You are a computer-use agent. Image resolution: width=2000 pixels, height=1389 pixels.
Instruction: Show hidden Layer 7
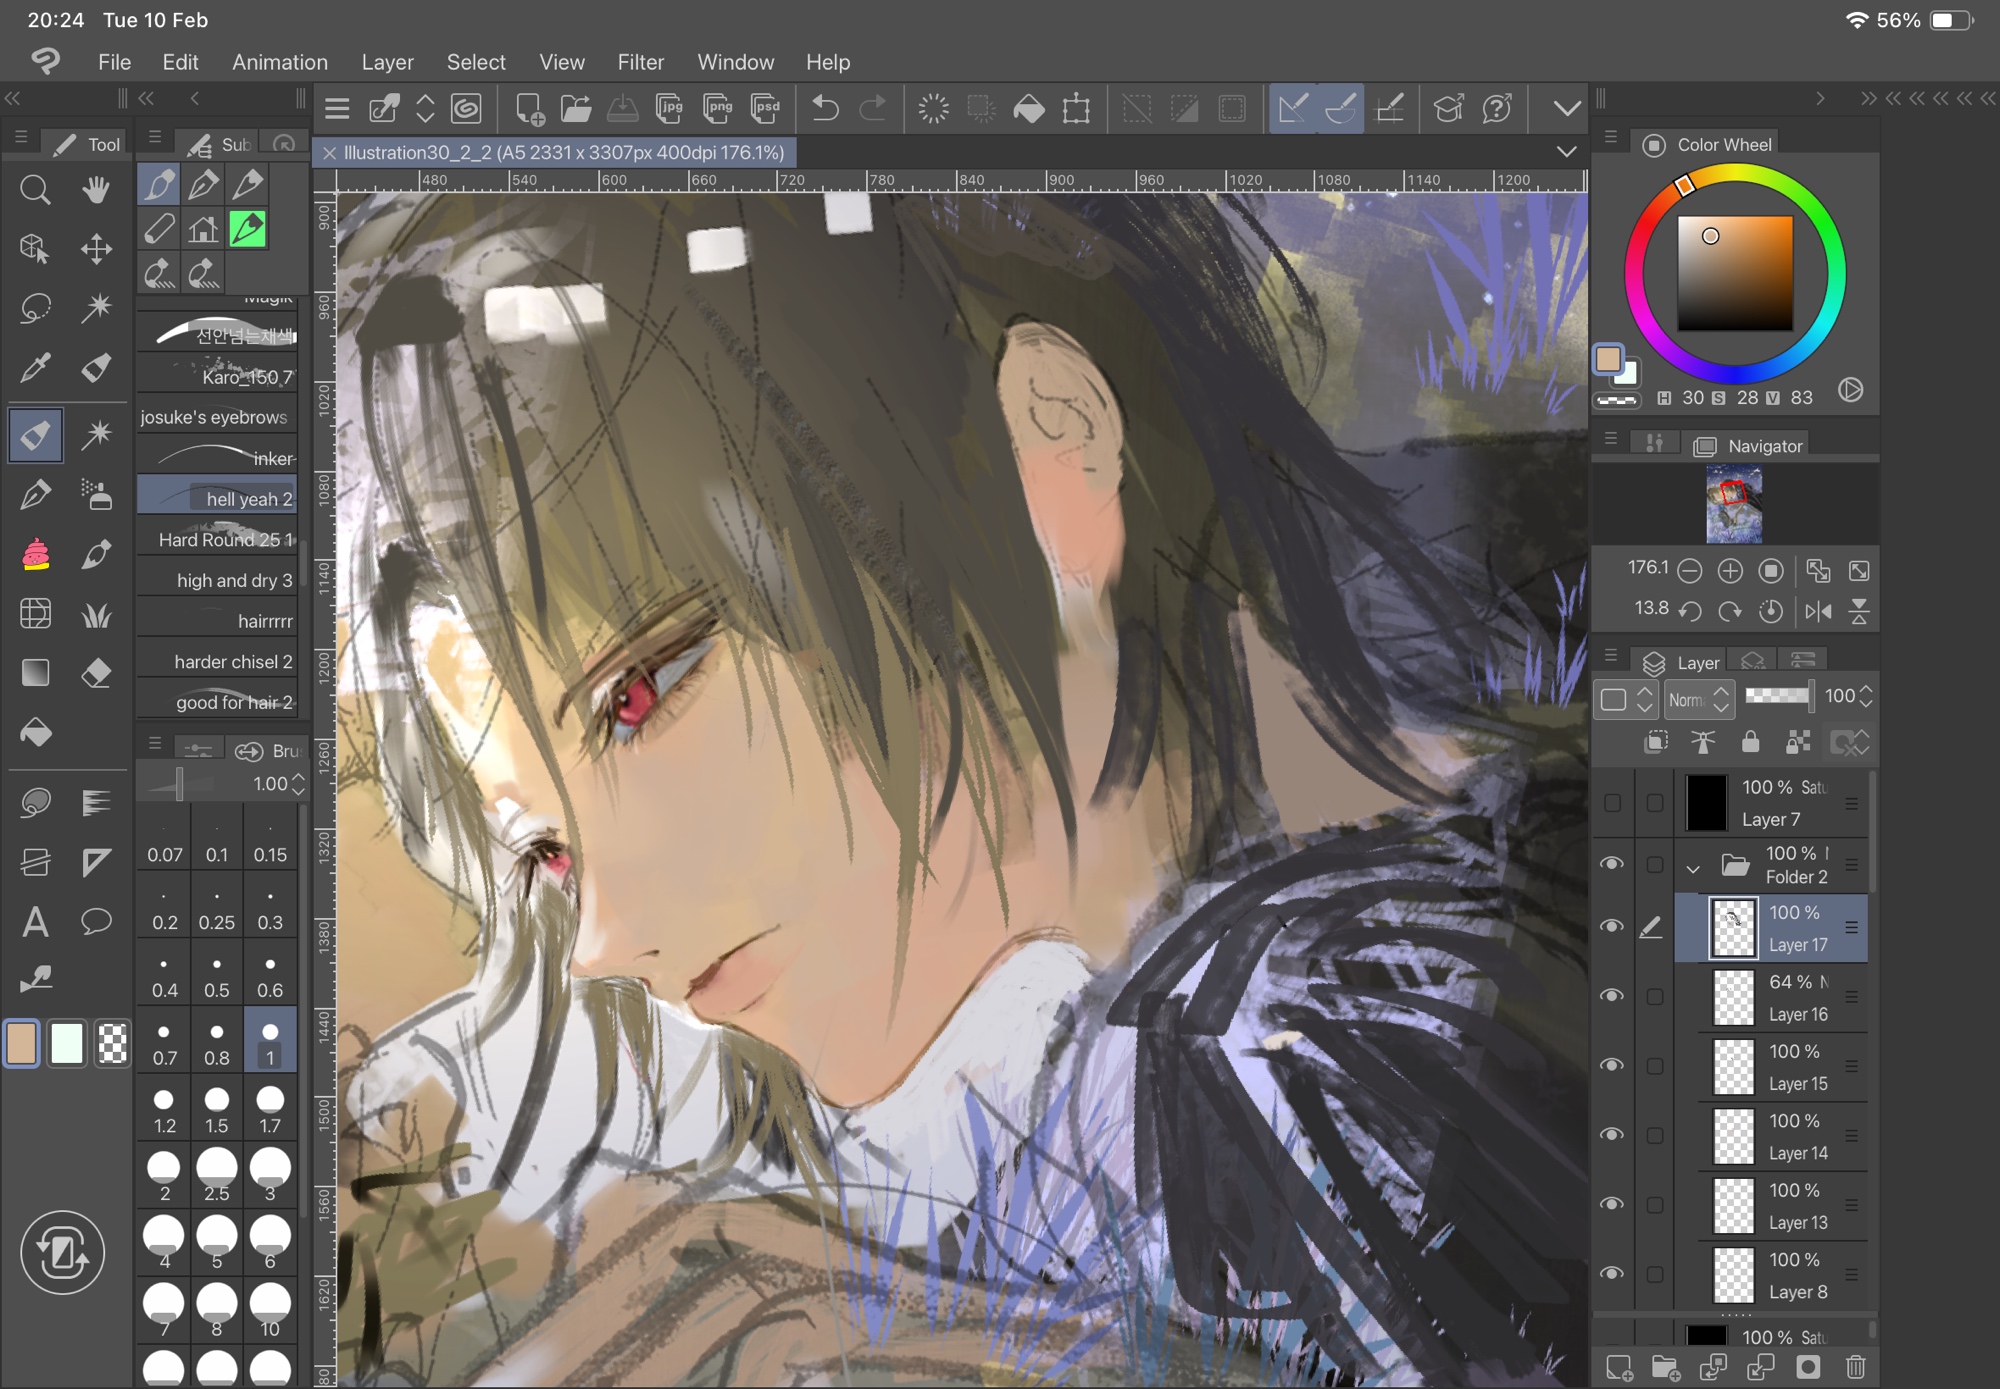click(1612, 803)
